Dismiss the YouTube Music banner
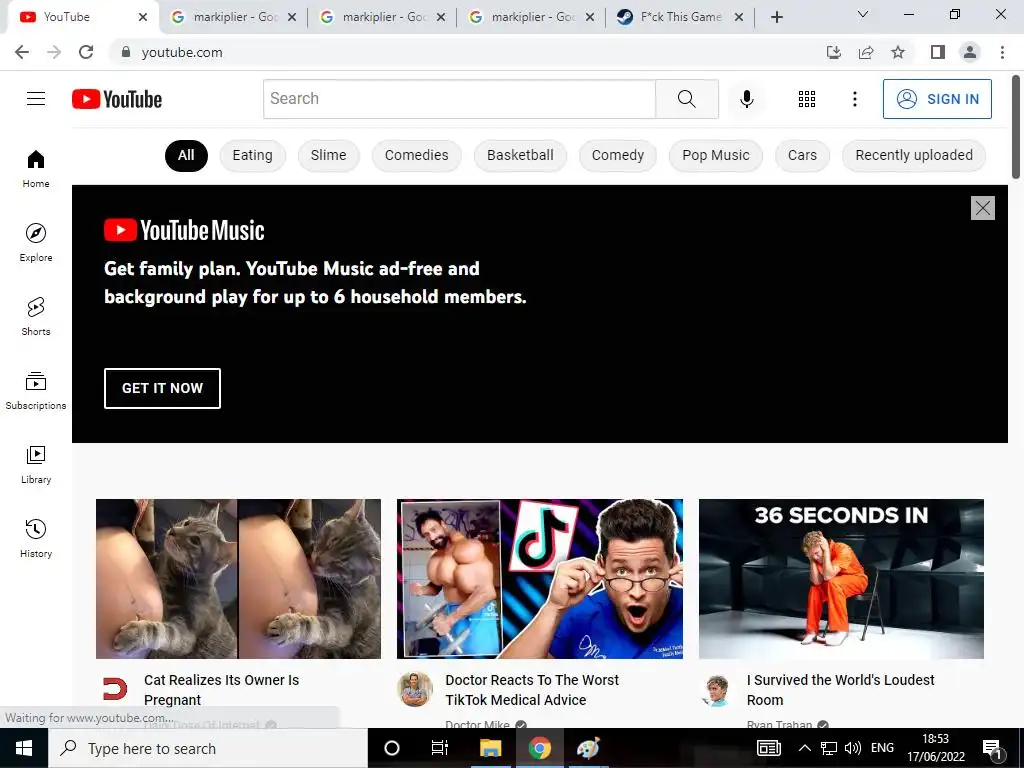The width and height of the screenshot is (1024, 768). click(982, 208)
